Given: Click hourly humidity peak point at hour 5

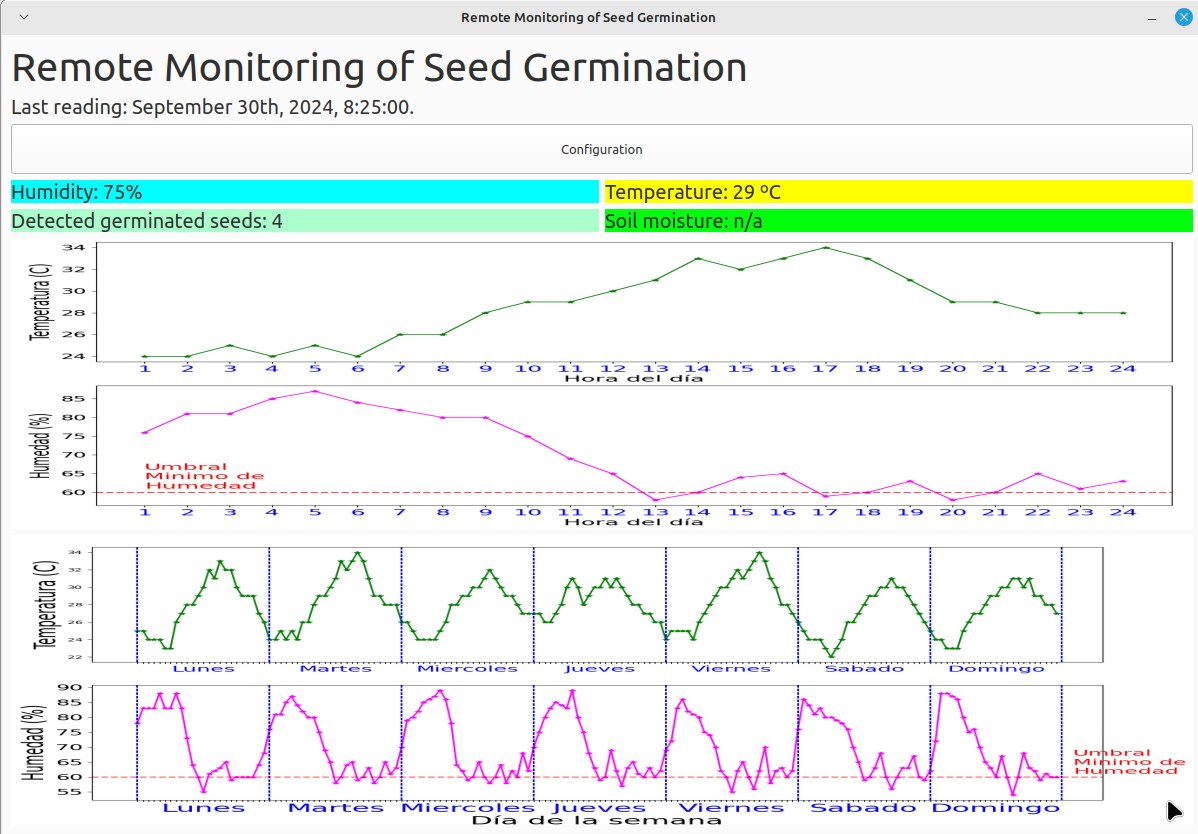Looking at the screenshot, I should (315, 391).
